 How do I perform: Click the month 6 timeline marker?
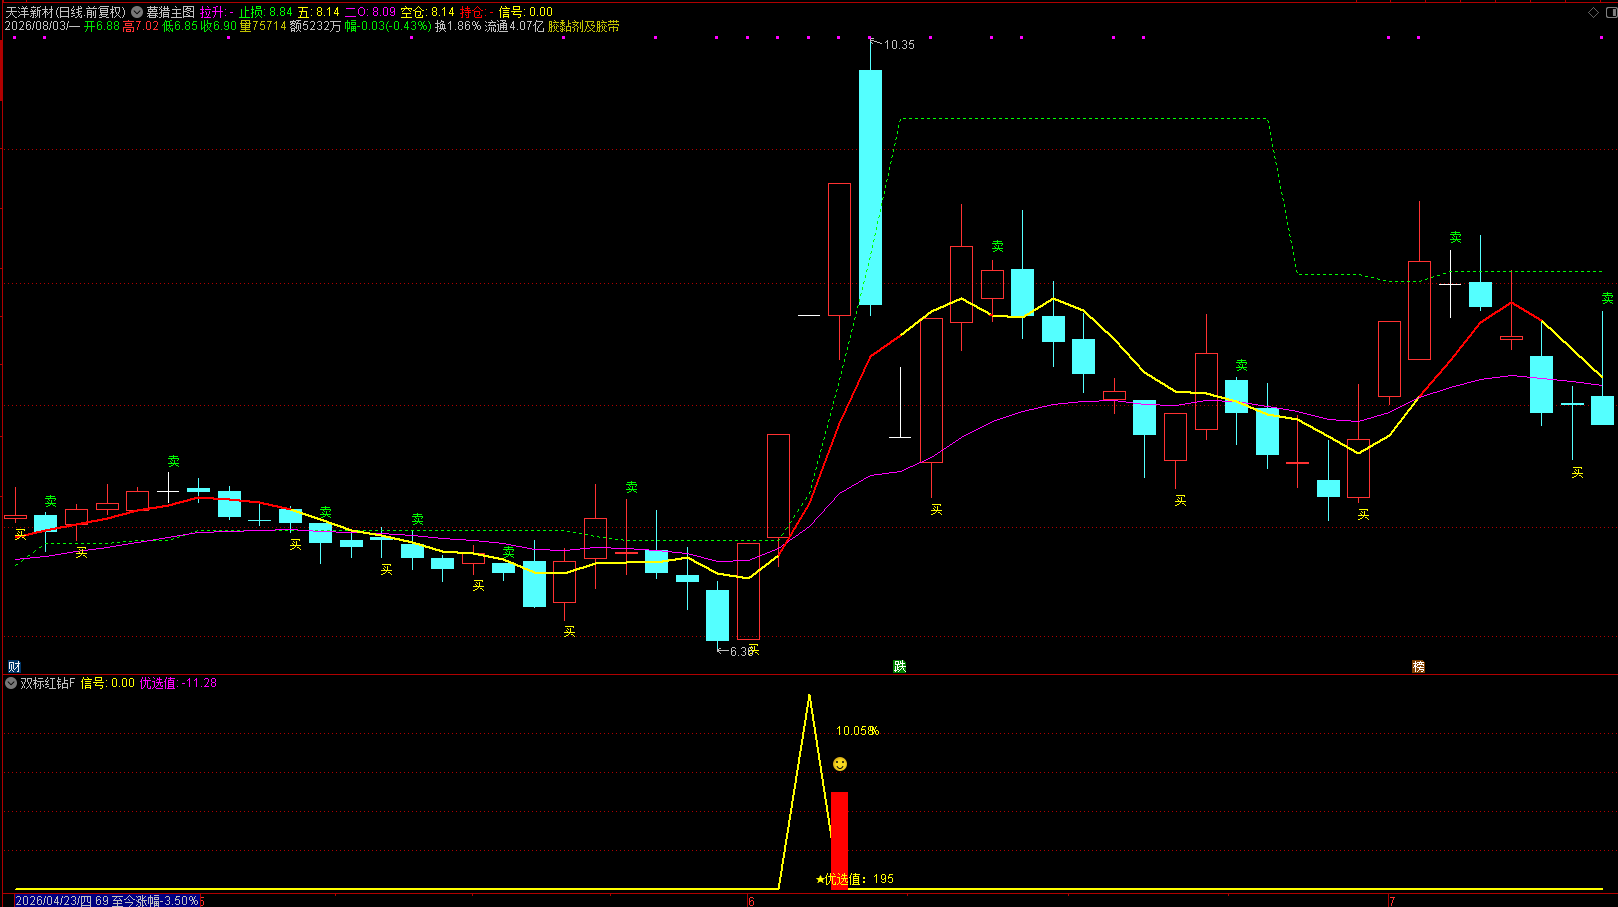tap(751, 901)
